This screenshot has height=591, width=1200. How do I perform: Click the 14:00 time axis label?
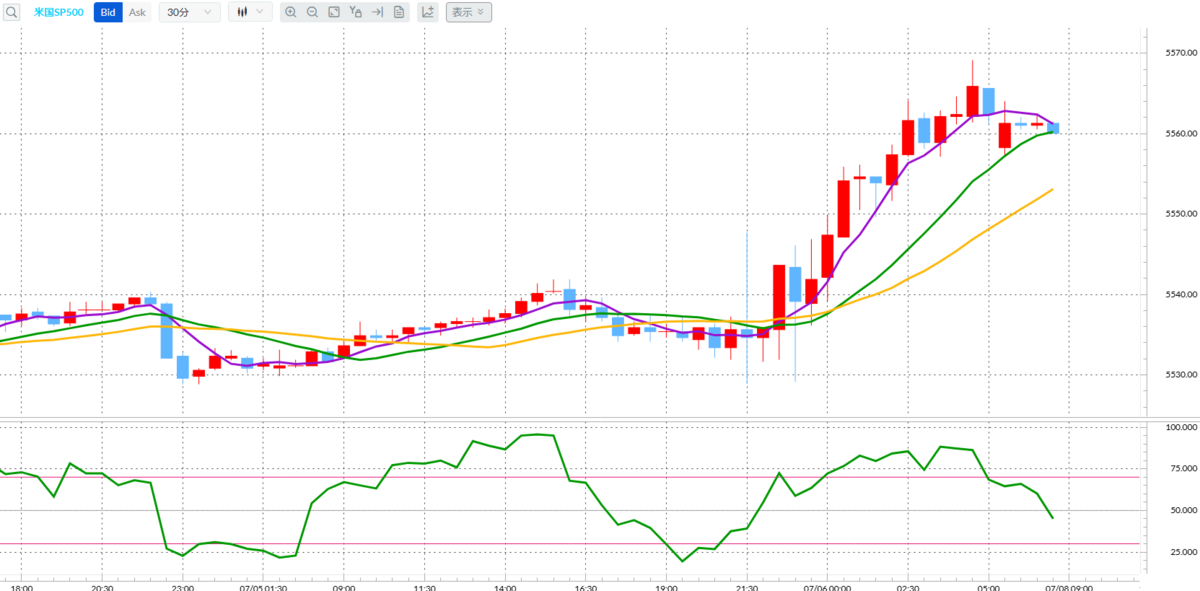coord(505,586)
